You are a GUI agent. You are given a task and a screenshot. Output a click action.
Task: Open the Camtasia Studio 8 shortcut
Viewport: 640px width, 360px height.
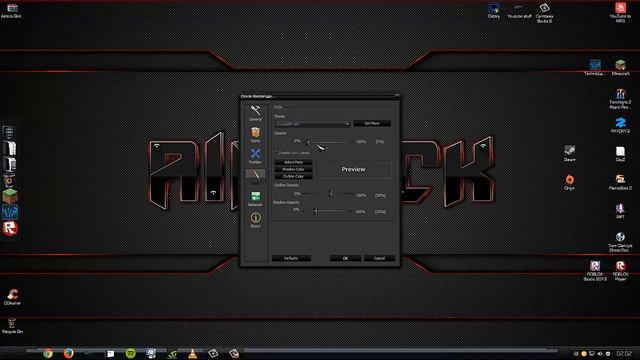[x=544, y=12]
